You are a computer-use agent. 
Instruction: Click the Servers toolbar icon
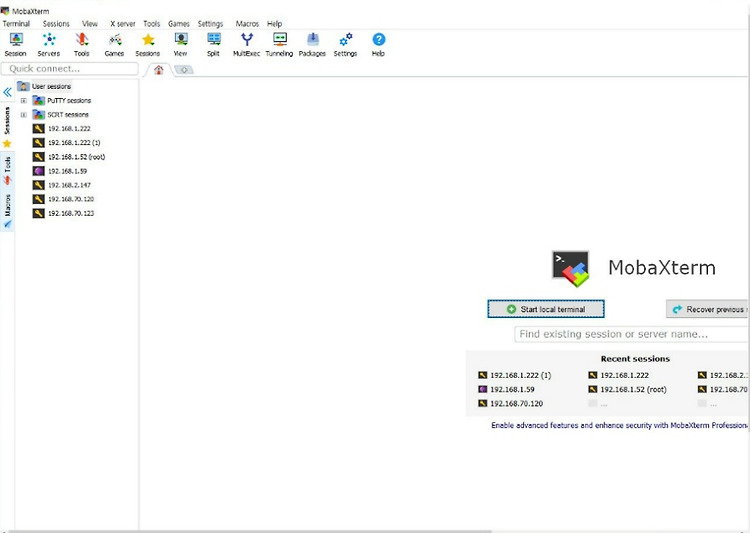(x=49, y=45)
